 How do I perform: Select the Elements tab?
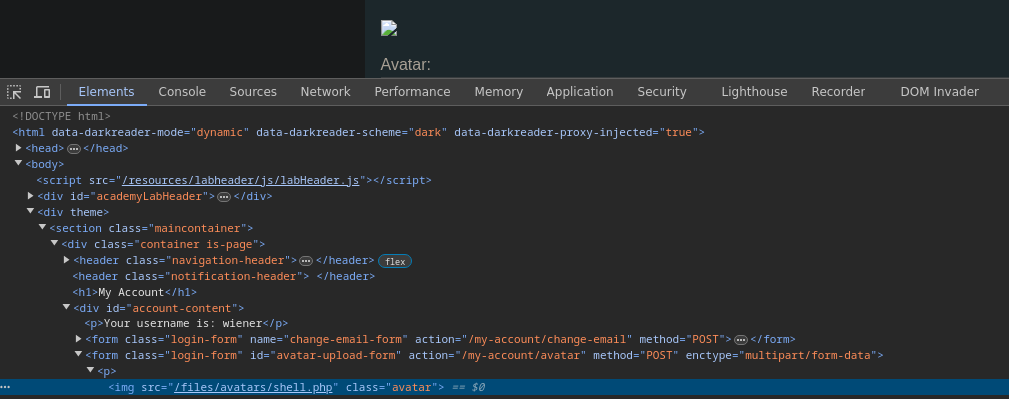[x=106, y=92]
